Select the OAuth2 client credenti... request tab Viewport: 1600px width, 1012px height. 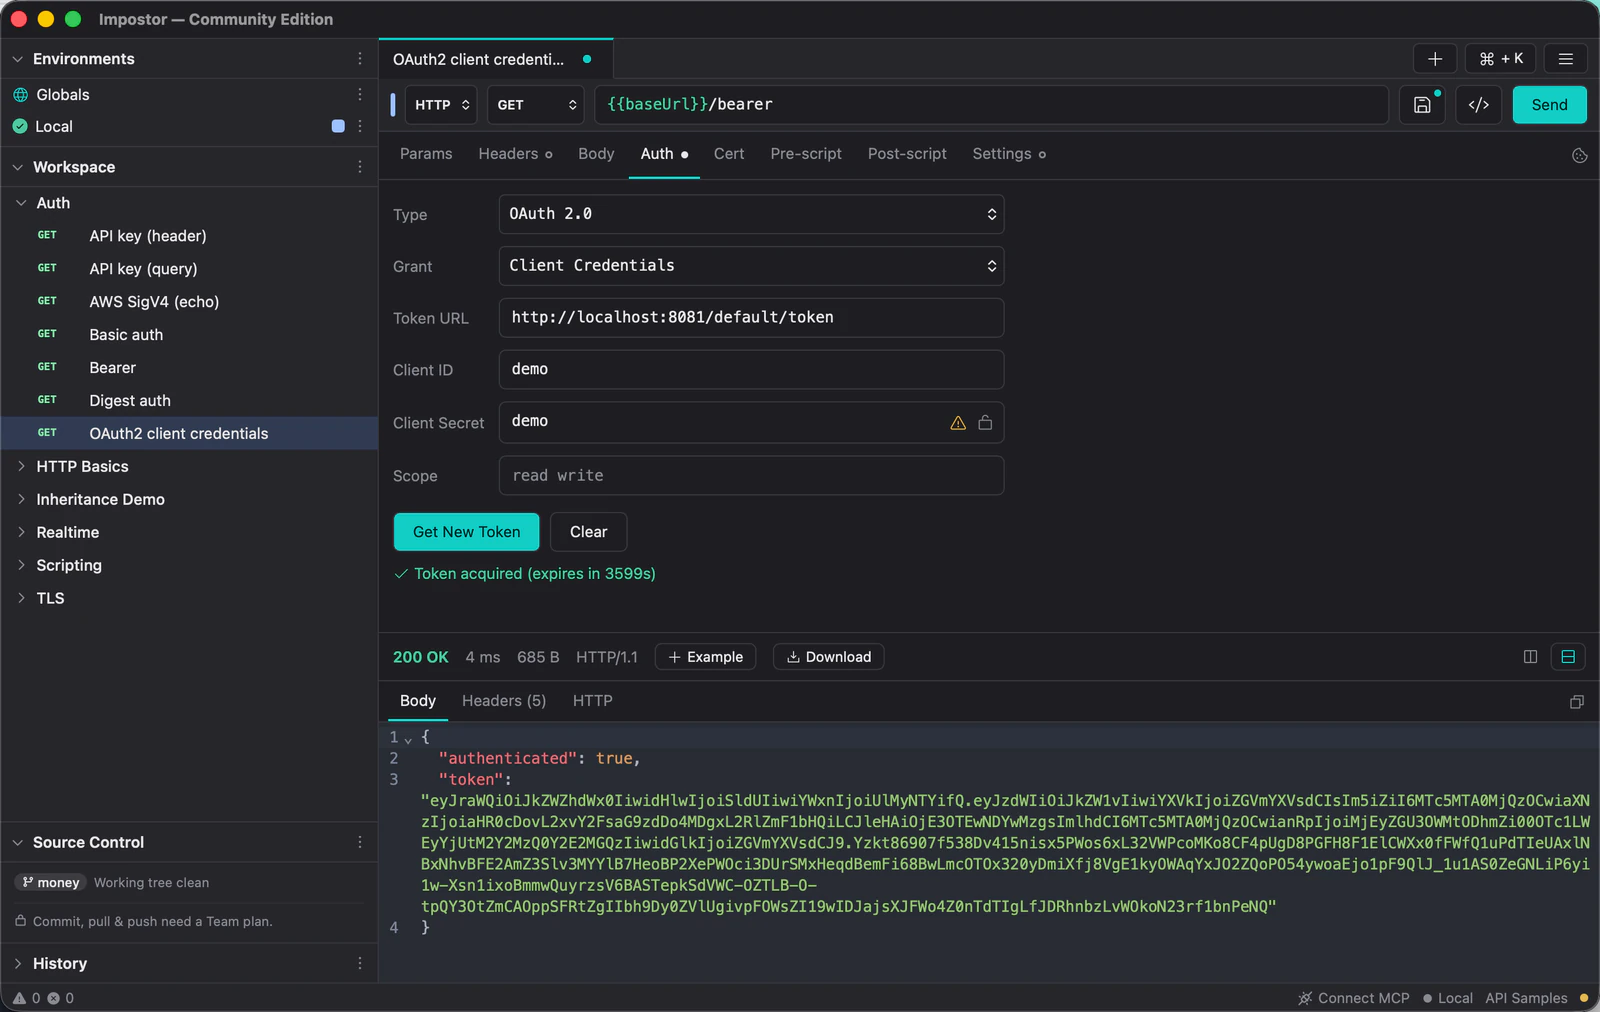496,59
